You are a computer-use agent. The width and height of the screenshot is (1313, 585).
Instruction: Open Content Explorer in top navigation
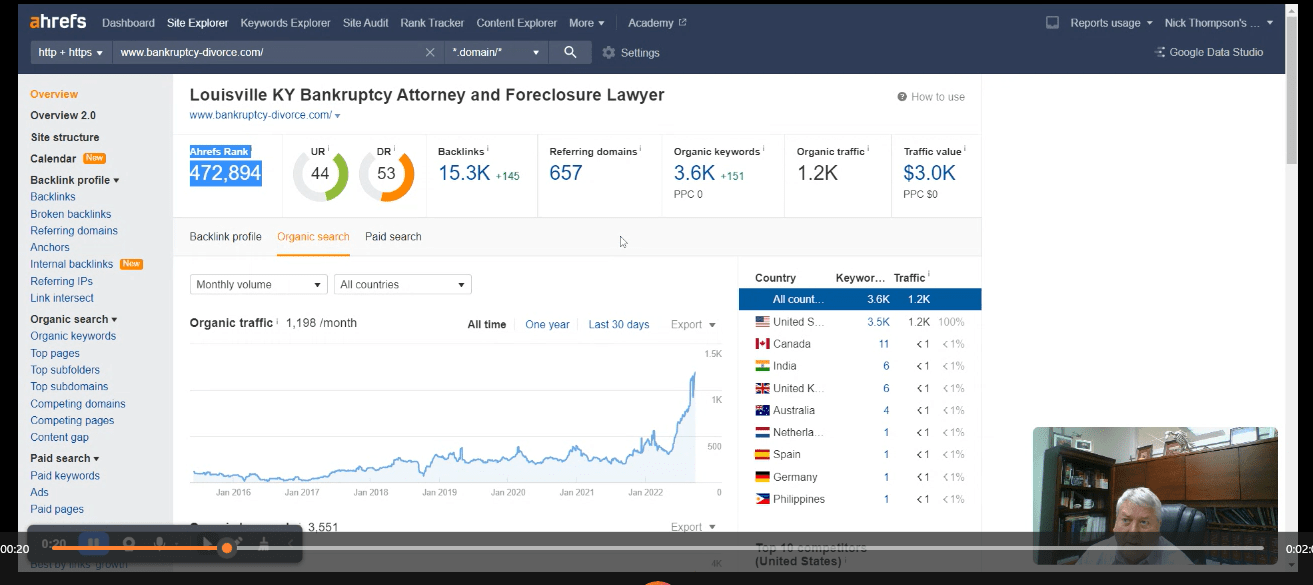pyautogui.click(x=517, y=23)
